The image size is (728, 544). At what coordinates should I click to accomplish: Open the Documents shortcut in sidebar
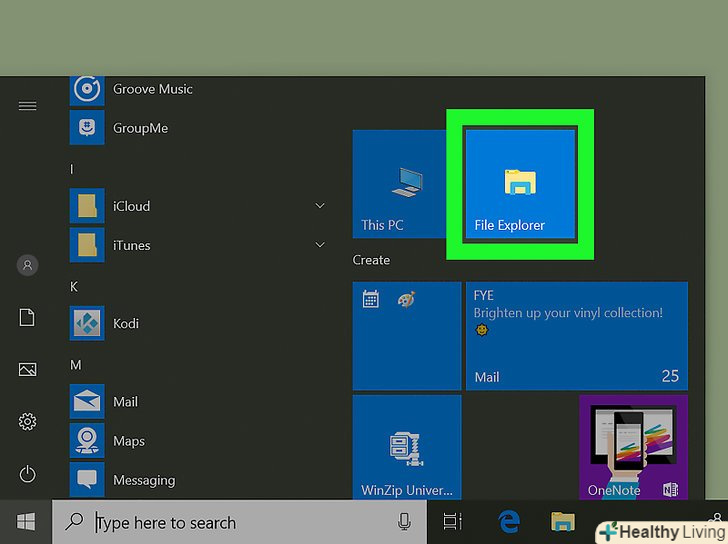tap(28, 317)
